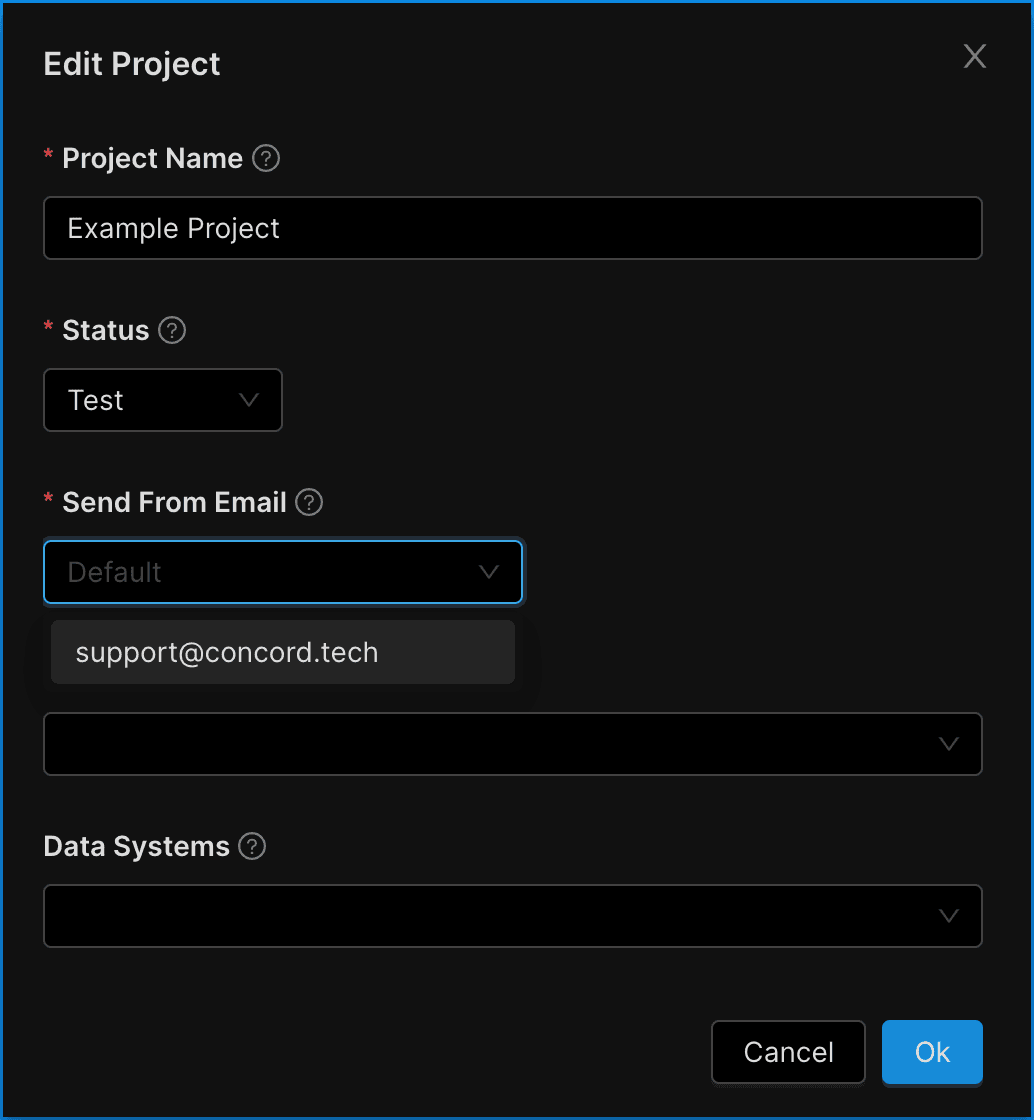
Task: Click the chevron in Send From Email box
Action: (489, 572)
